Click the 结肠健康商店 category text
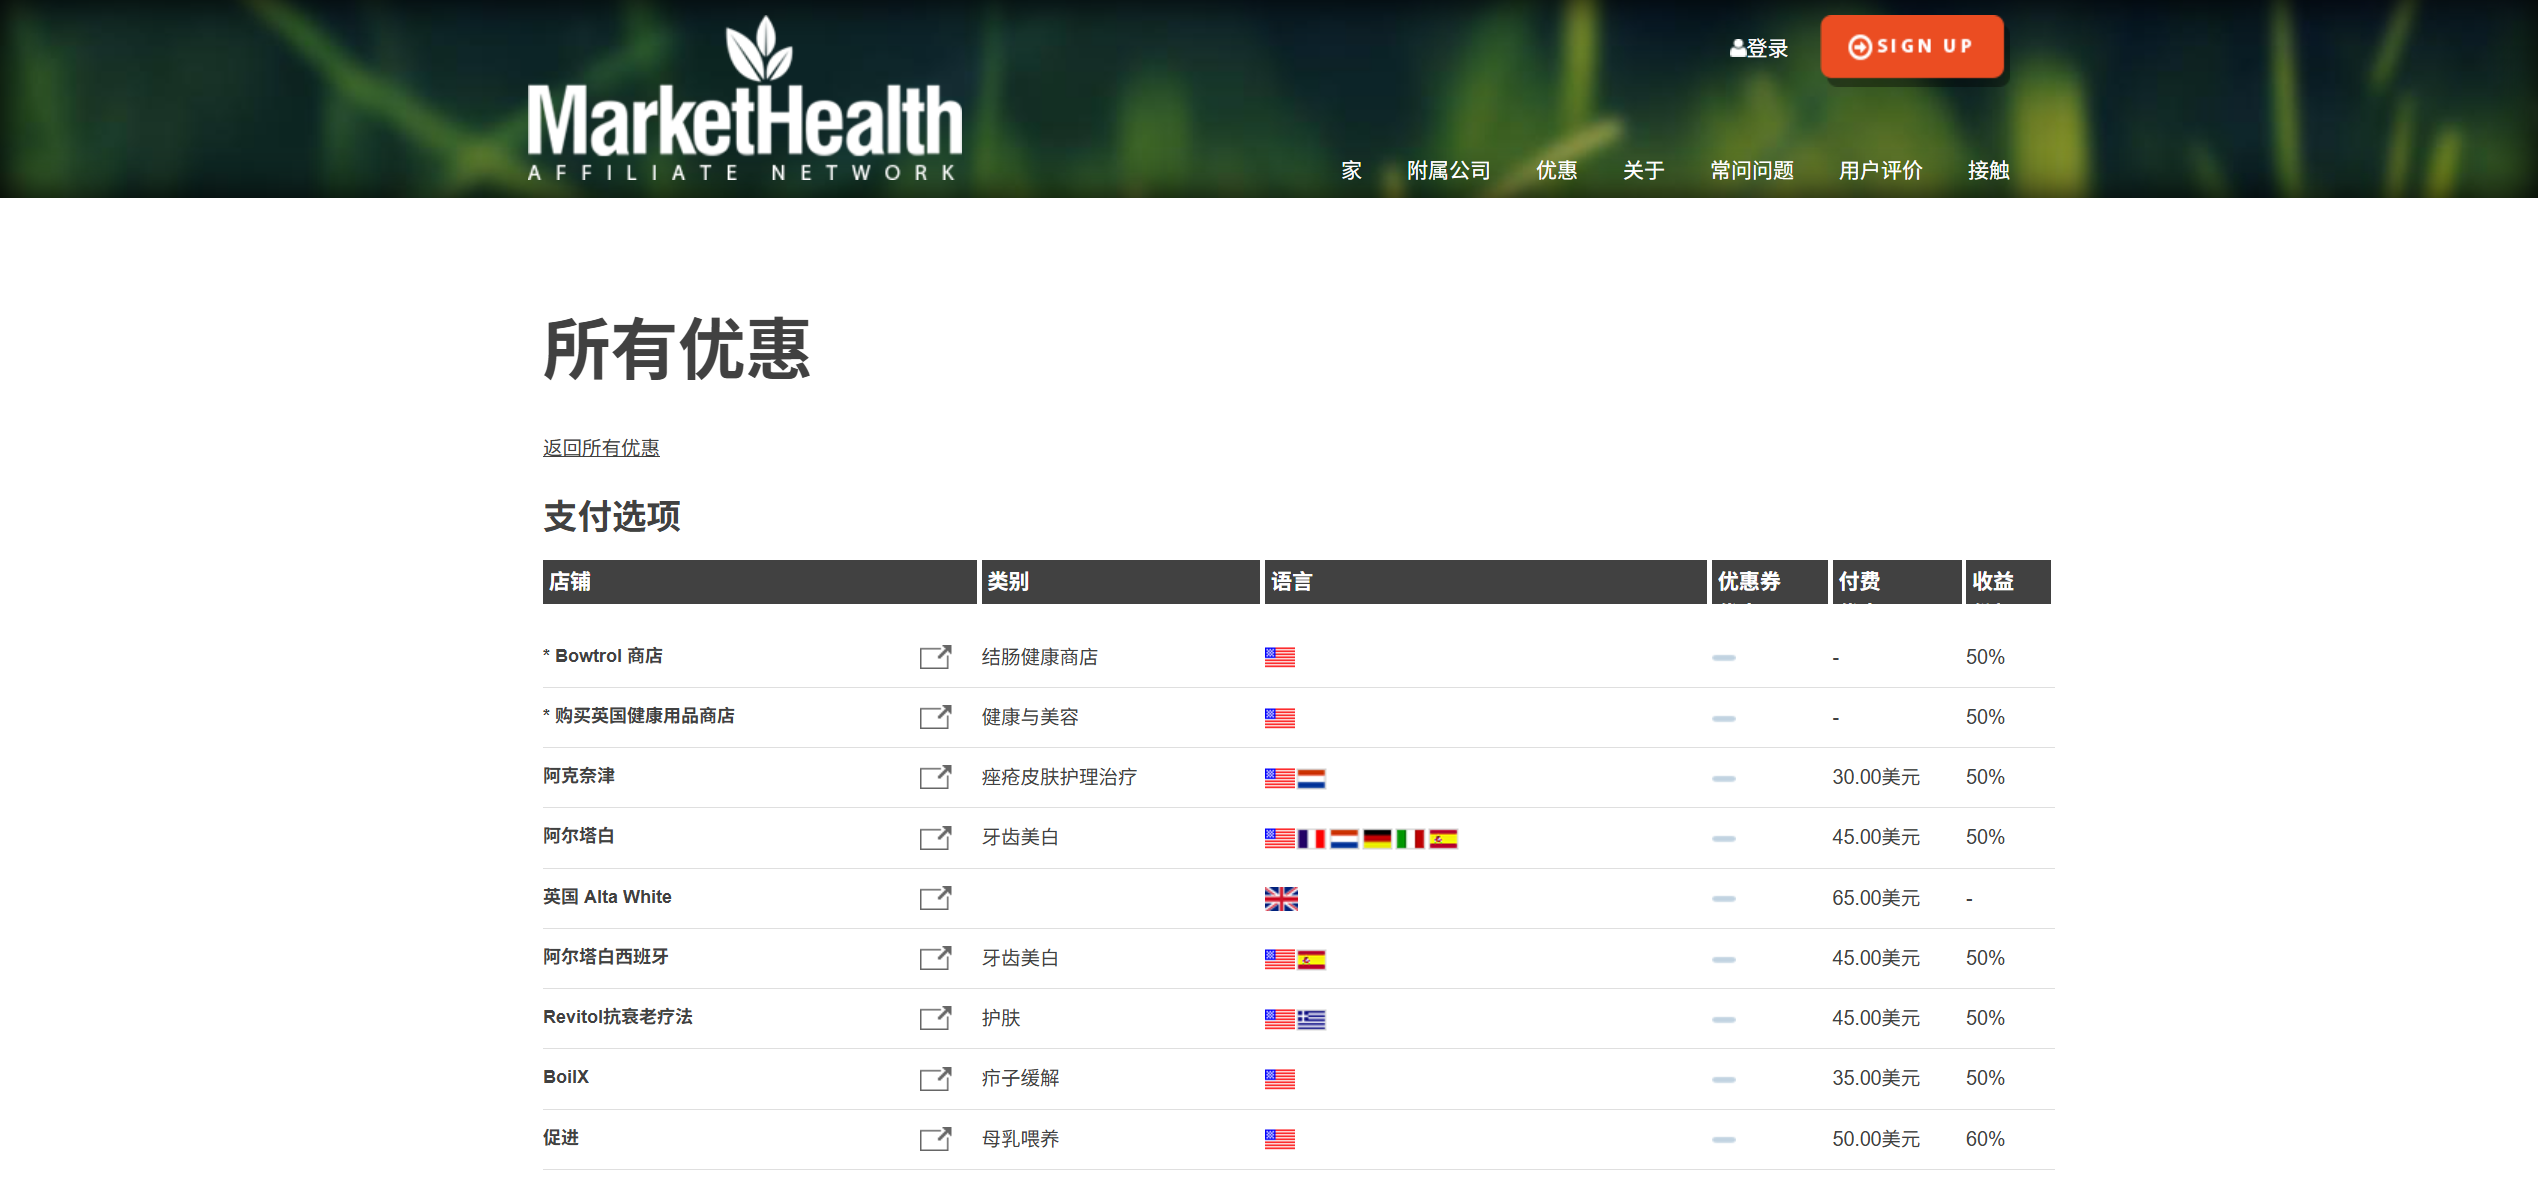The image size is (2538, 1180). coord(1040,657)
